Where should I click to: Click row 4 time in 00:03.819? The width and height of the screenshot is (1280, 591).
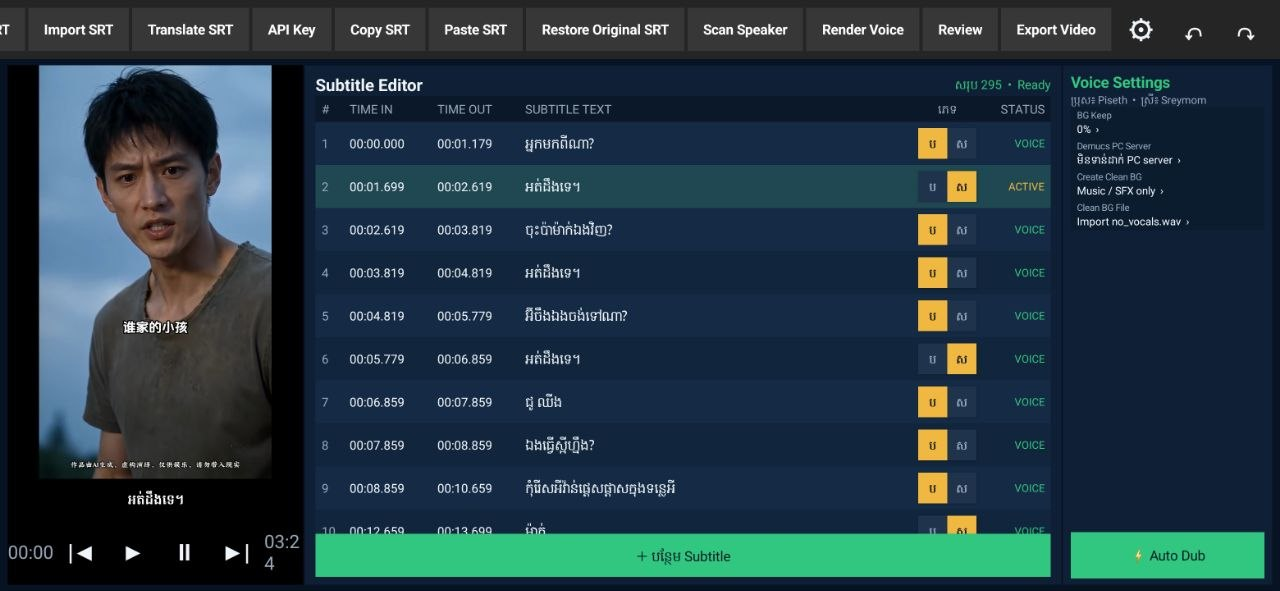tap(377, 273)
